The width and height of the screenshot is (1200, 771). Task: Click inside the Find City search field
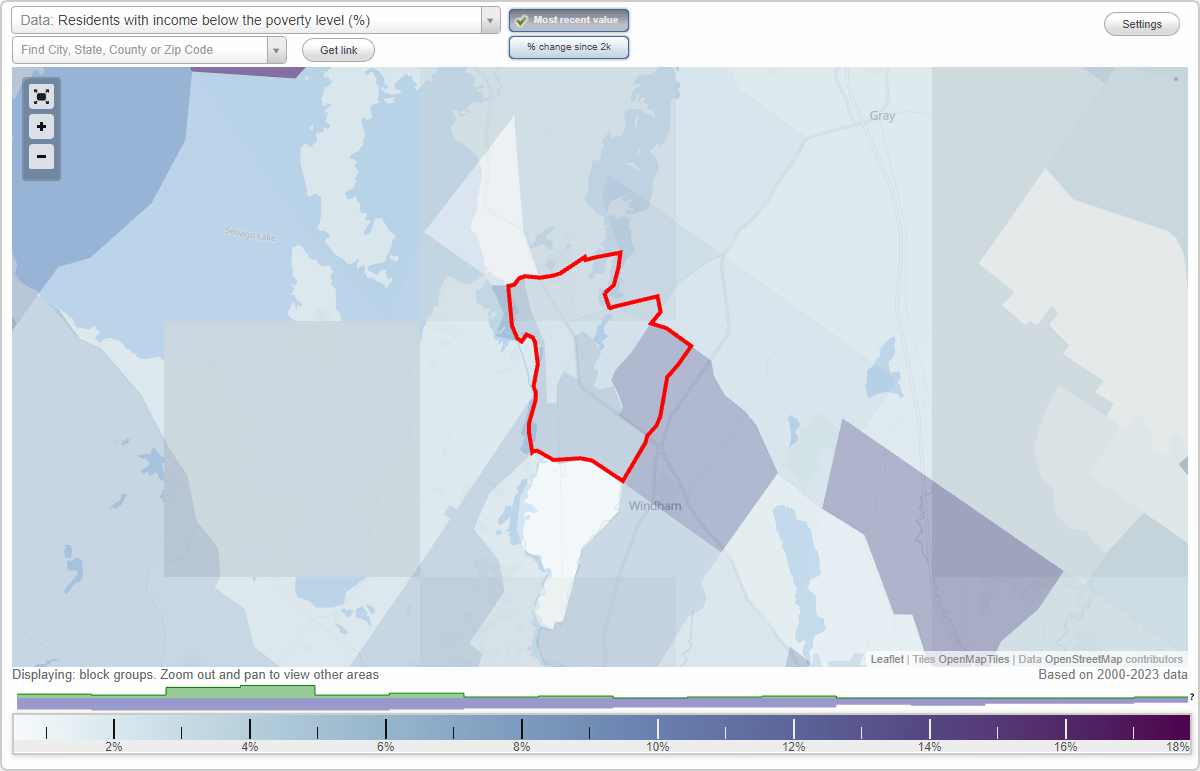click(x=140, y=49)
